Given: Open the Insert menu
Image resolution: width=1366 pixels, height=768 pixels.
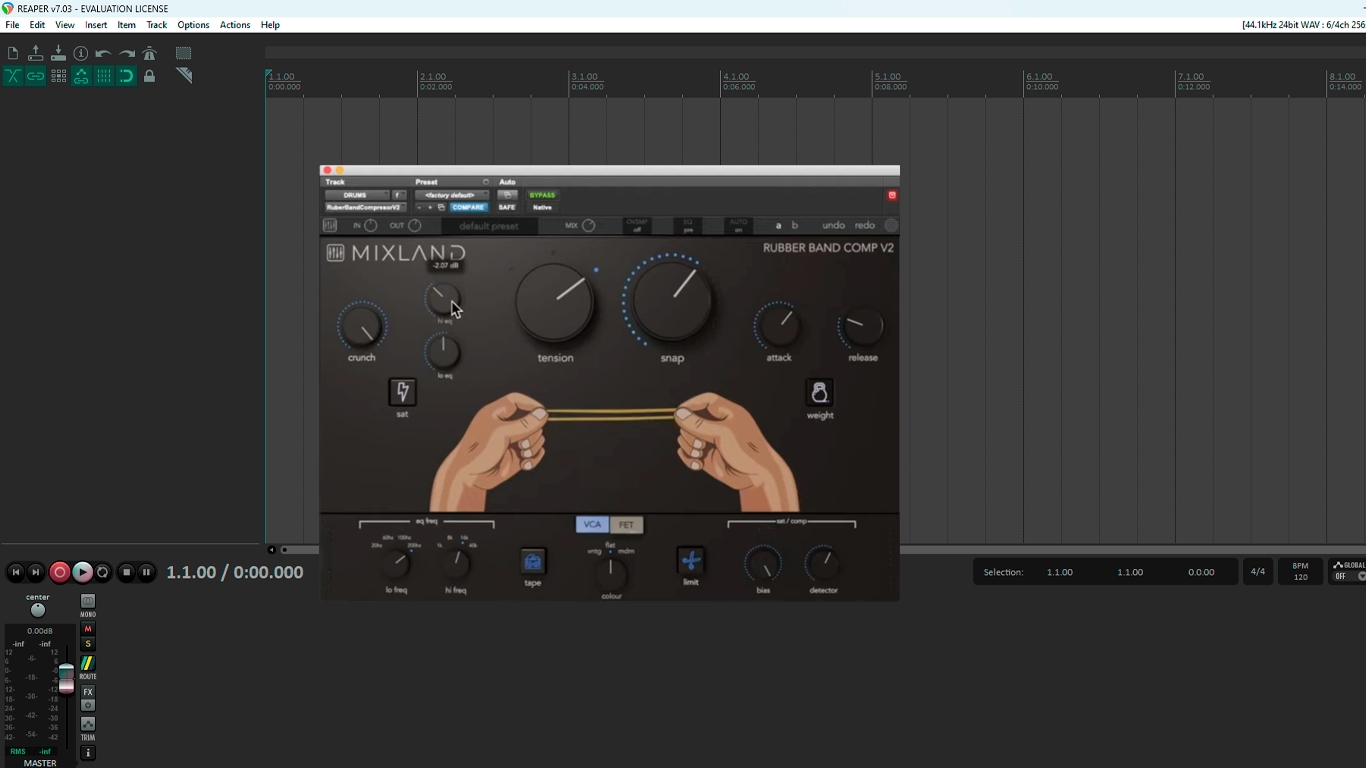Looking at the screenshot, I should (96, 25).
